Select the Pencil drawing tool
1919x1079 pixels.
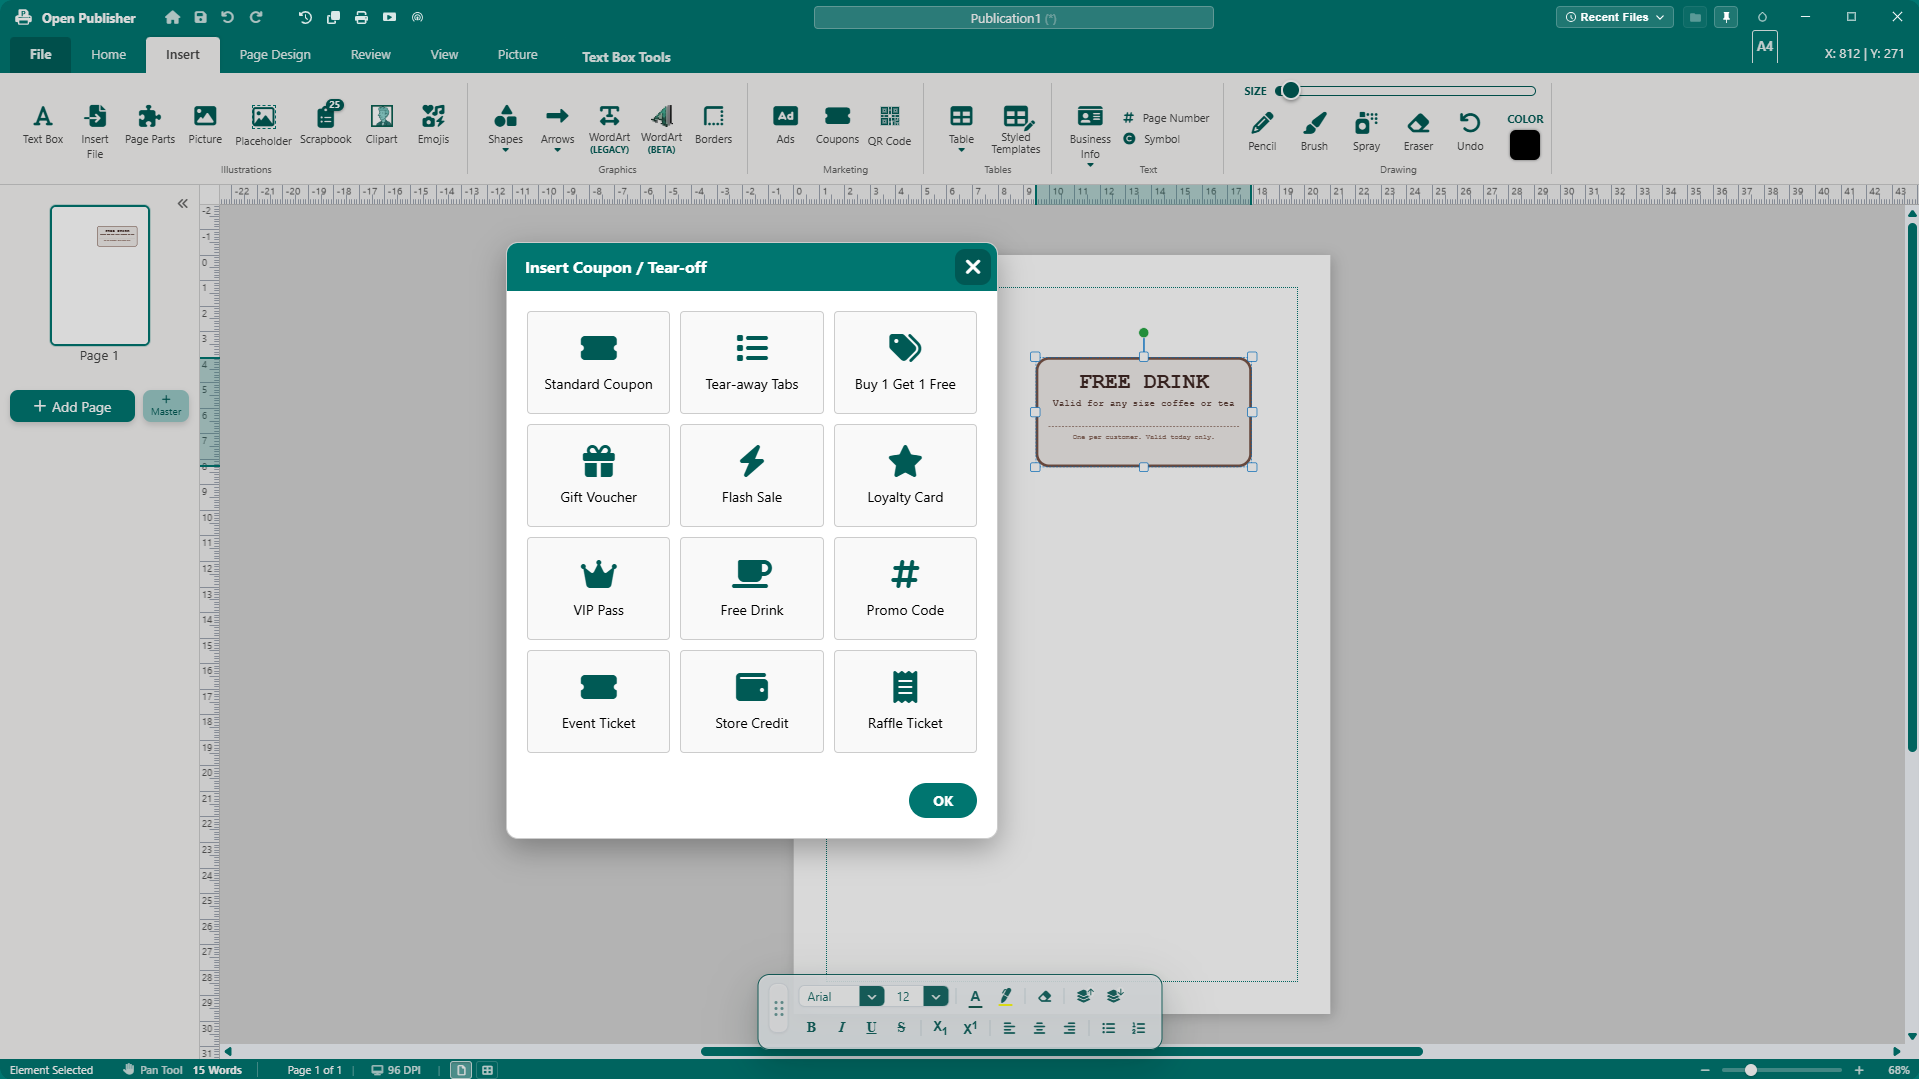1262,131
